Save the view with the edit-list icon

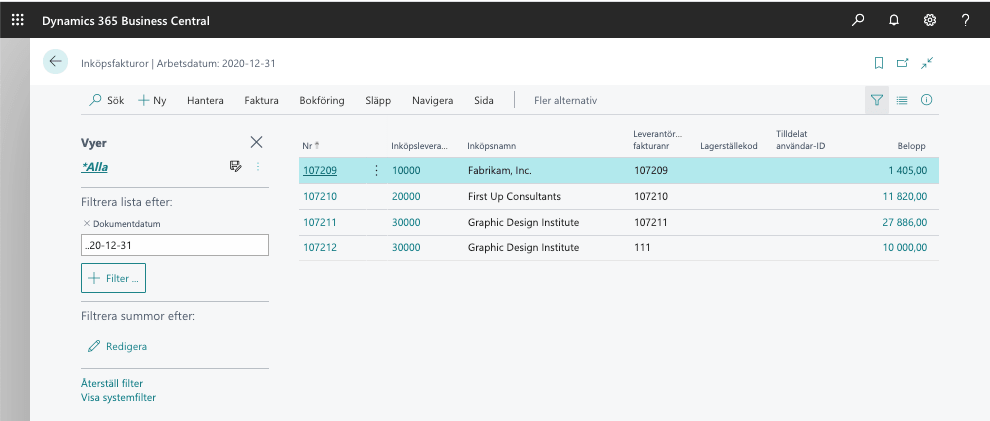[x=236, y=167]
